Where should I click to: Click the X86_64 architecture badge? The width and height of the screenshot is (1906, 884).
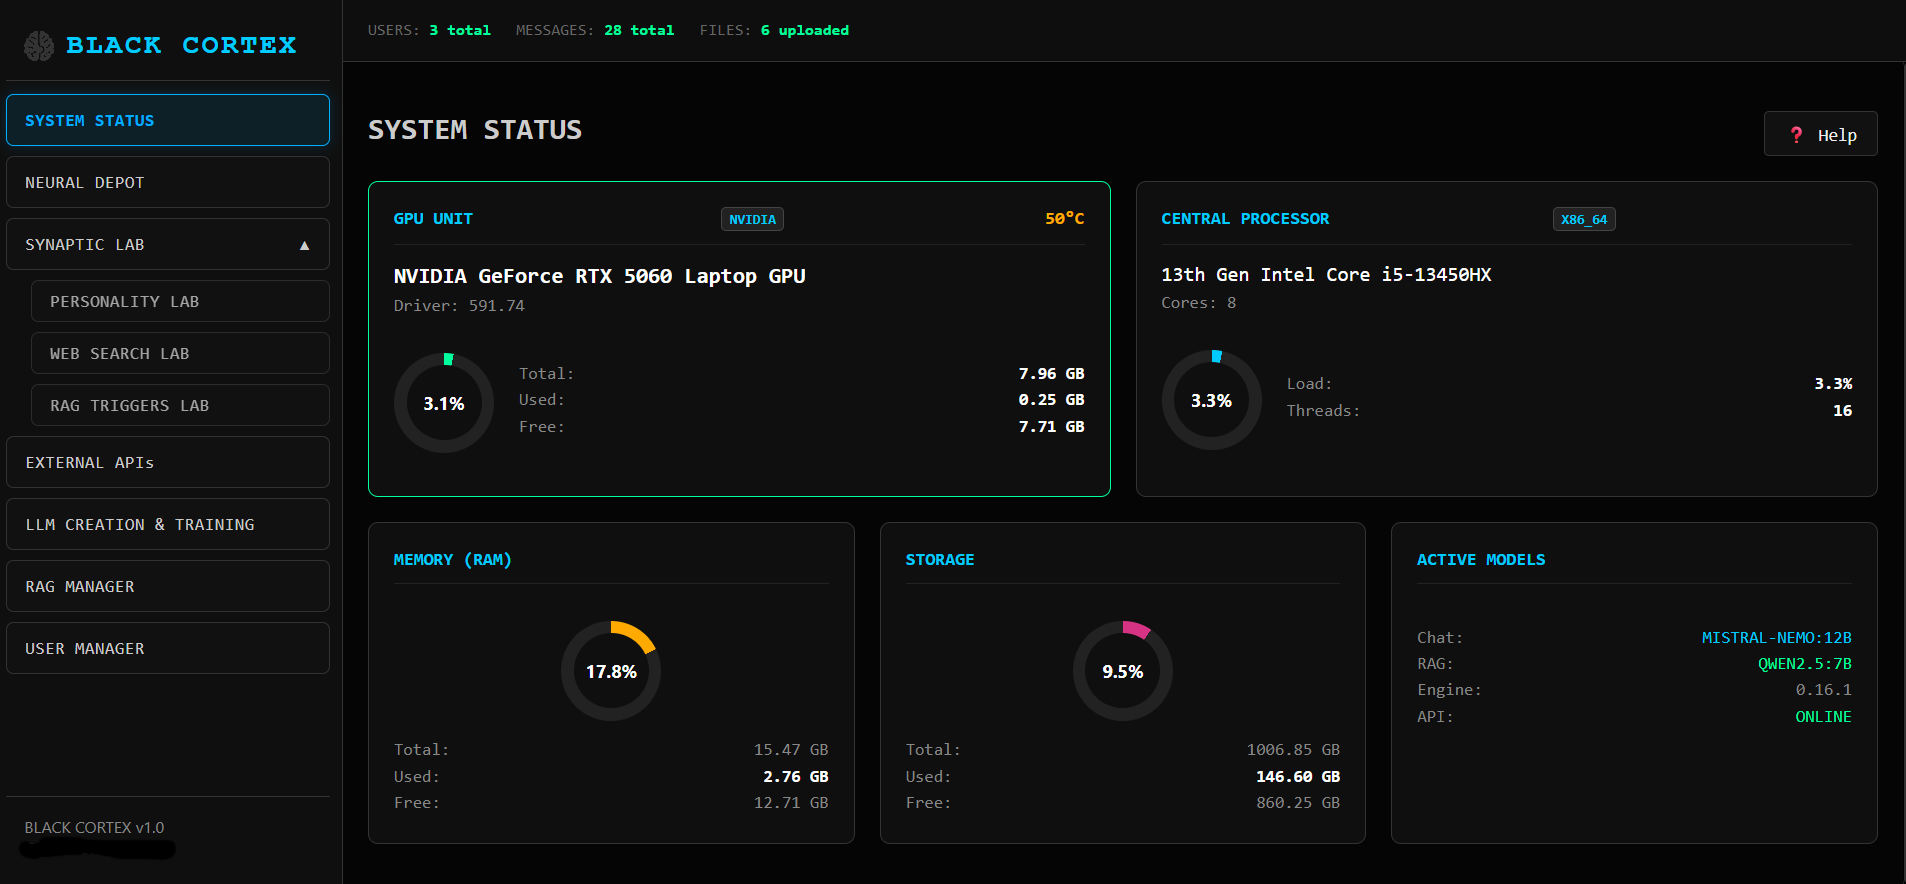click(x=1583, y=220)
